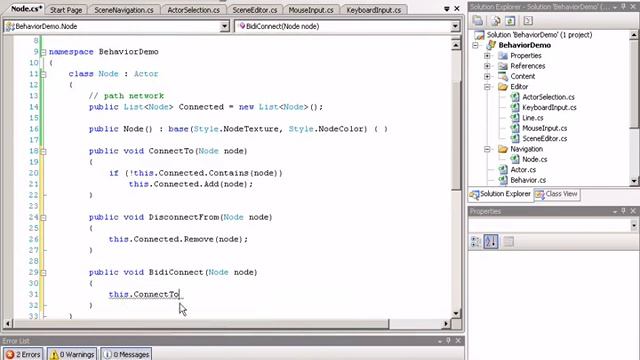Select Solution 'BehaviorDemo' root item
Image resolution: width=640 pixels, height=360 pixels.
pyautogui.click(x=539, y=35)
